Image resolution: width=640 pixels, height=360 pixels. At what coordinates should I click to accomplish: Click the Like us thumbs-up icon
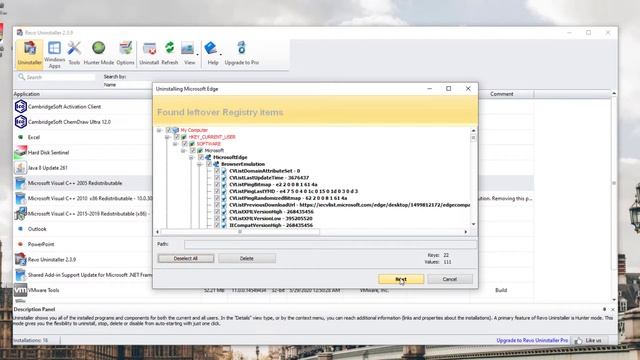578,340
